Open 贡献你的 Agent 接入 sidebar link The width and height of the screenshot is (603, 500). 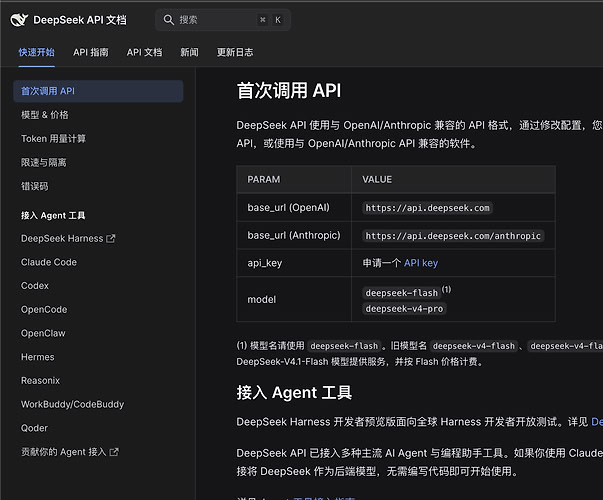[63, 452]
